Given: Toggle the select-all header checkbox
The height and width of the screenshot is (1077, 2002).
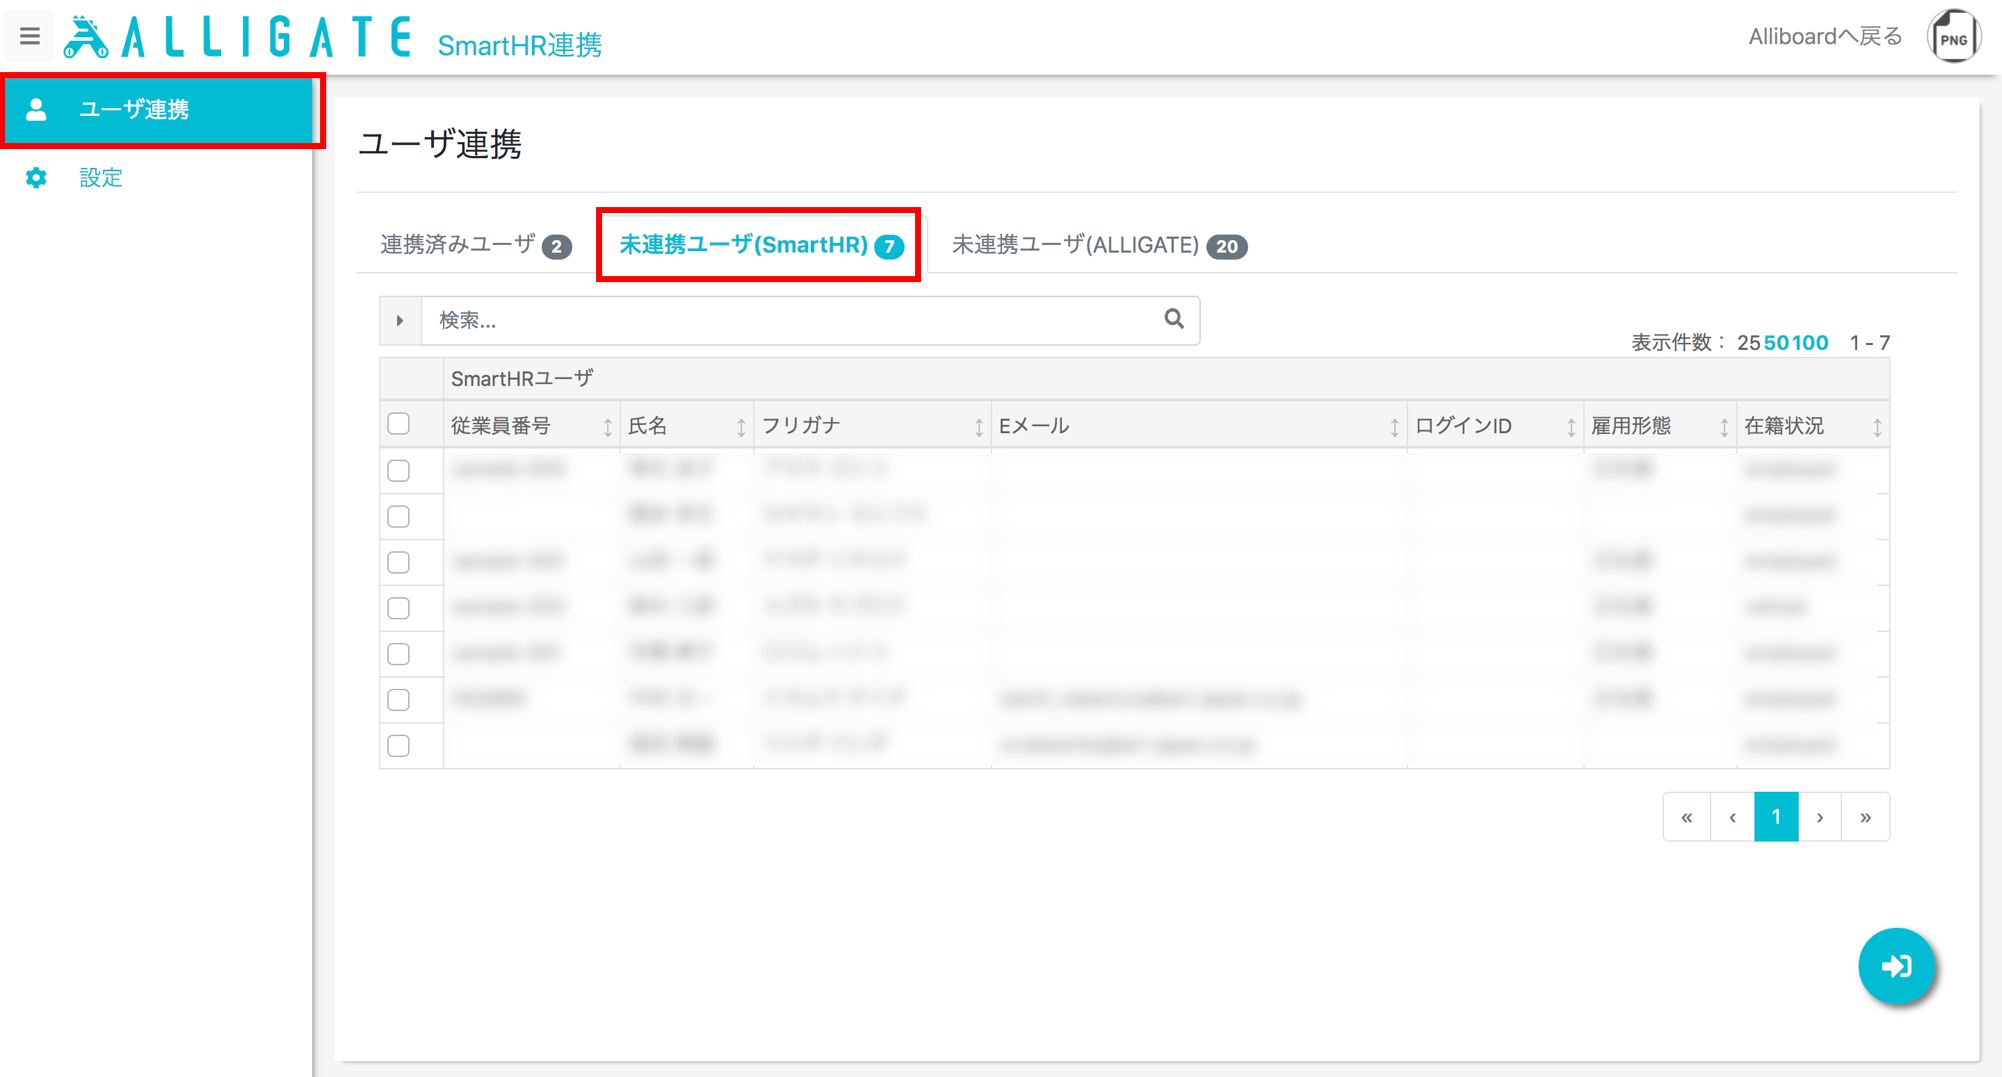Looking at the screenshot, I should pyautogui.click(x=399, y=424).
